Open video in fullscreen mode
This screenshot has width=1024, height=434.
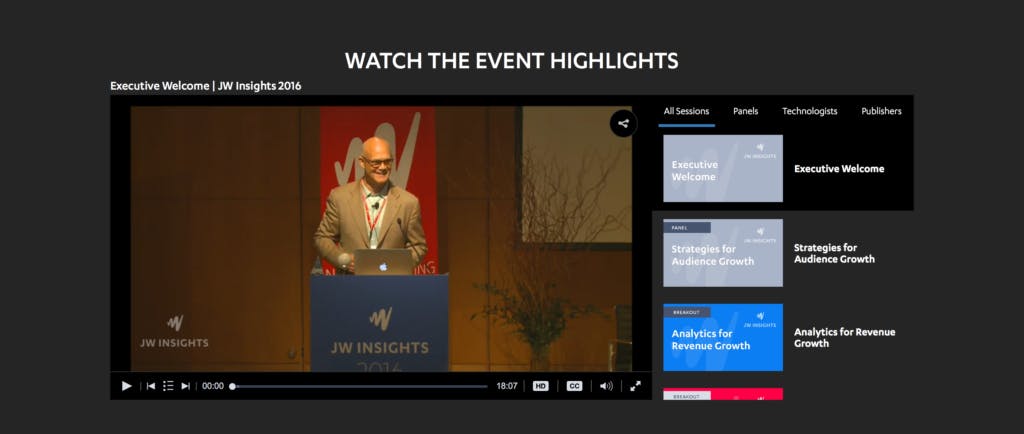pos(635,386)
